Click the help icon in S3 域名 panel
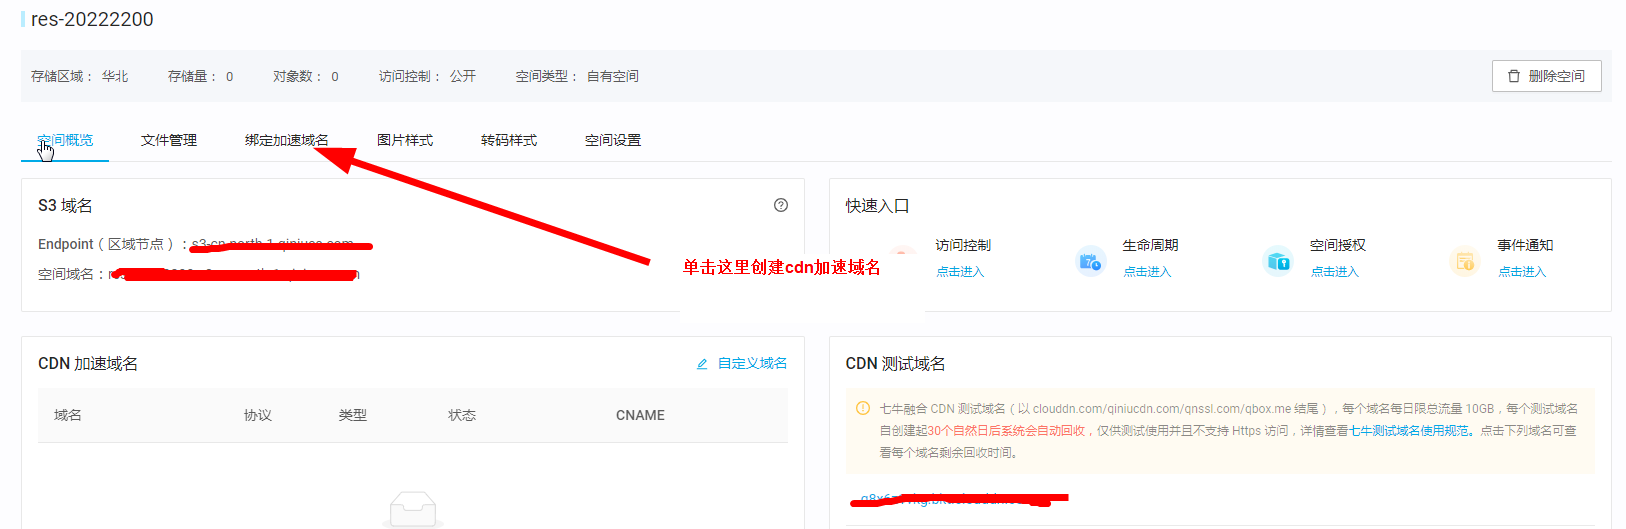1626x529 pixels. pyautogui.click(x=781, y=205)
